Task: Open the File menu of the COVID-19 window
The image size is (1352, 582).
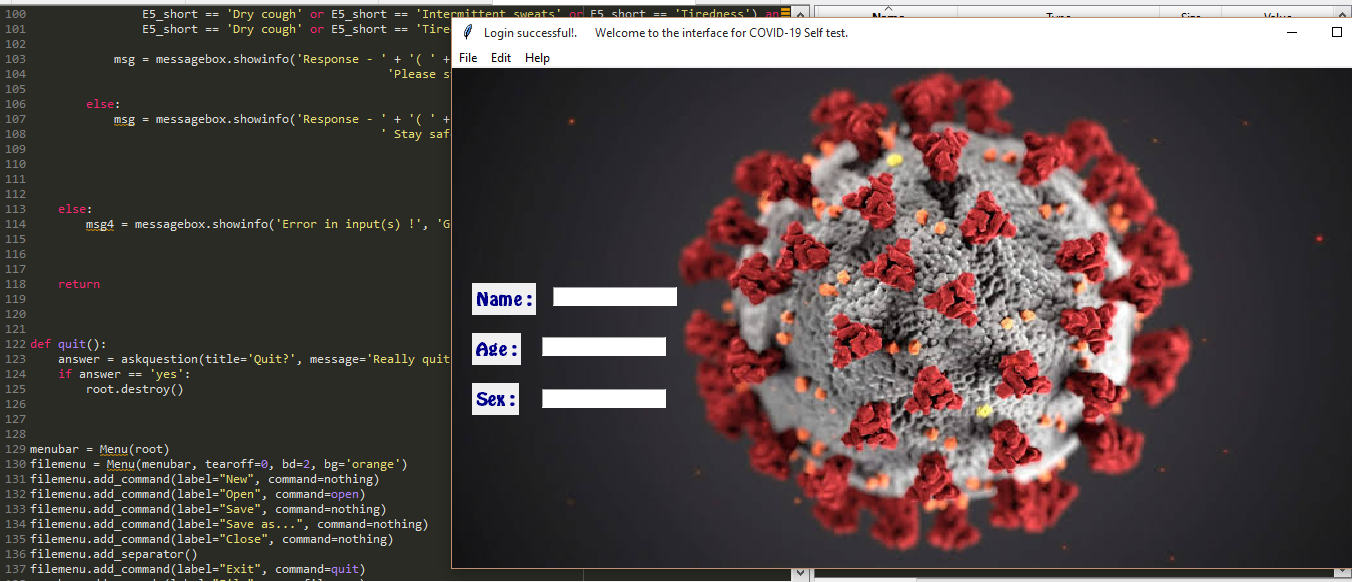Action: tap(467, 58)
